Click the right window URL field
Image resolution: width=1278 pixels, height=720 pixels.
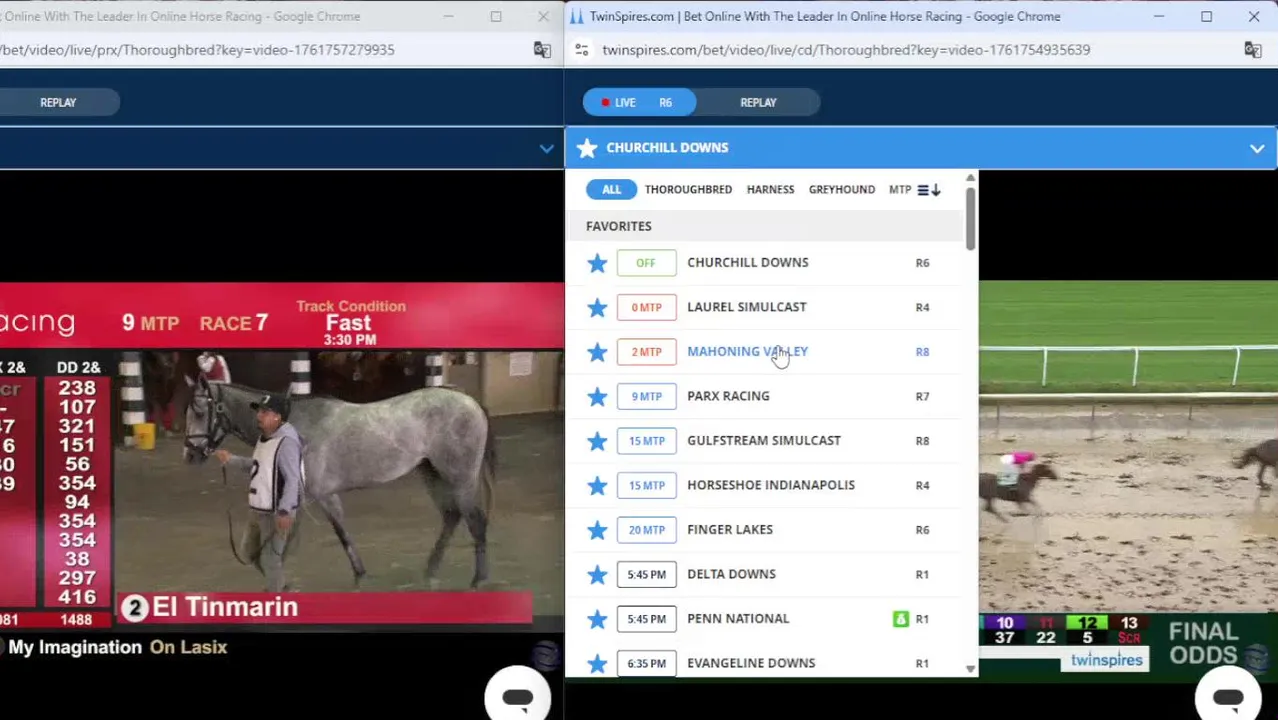click(x=846, y=49)
